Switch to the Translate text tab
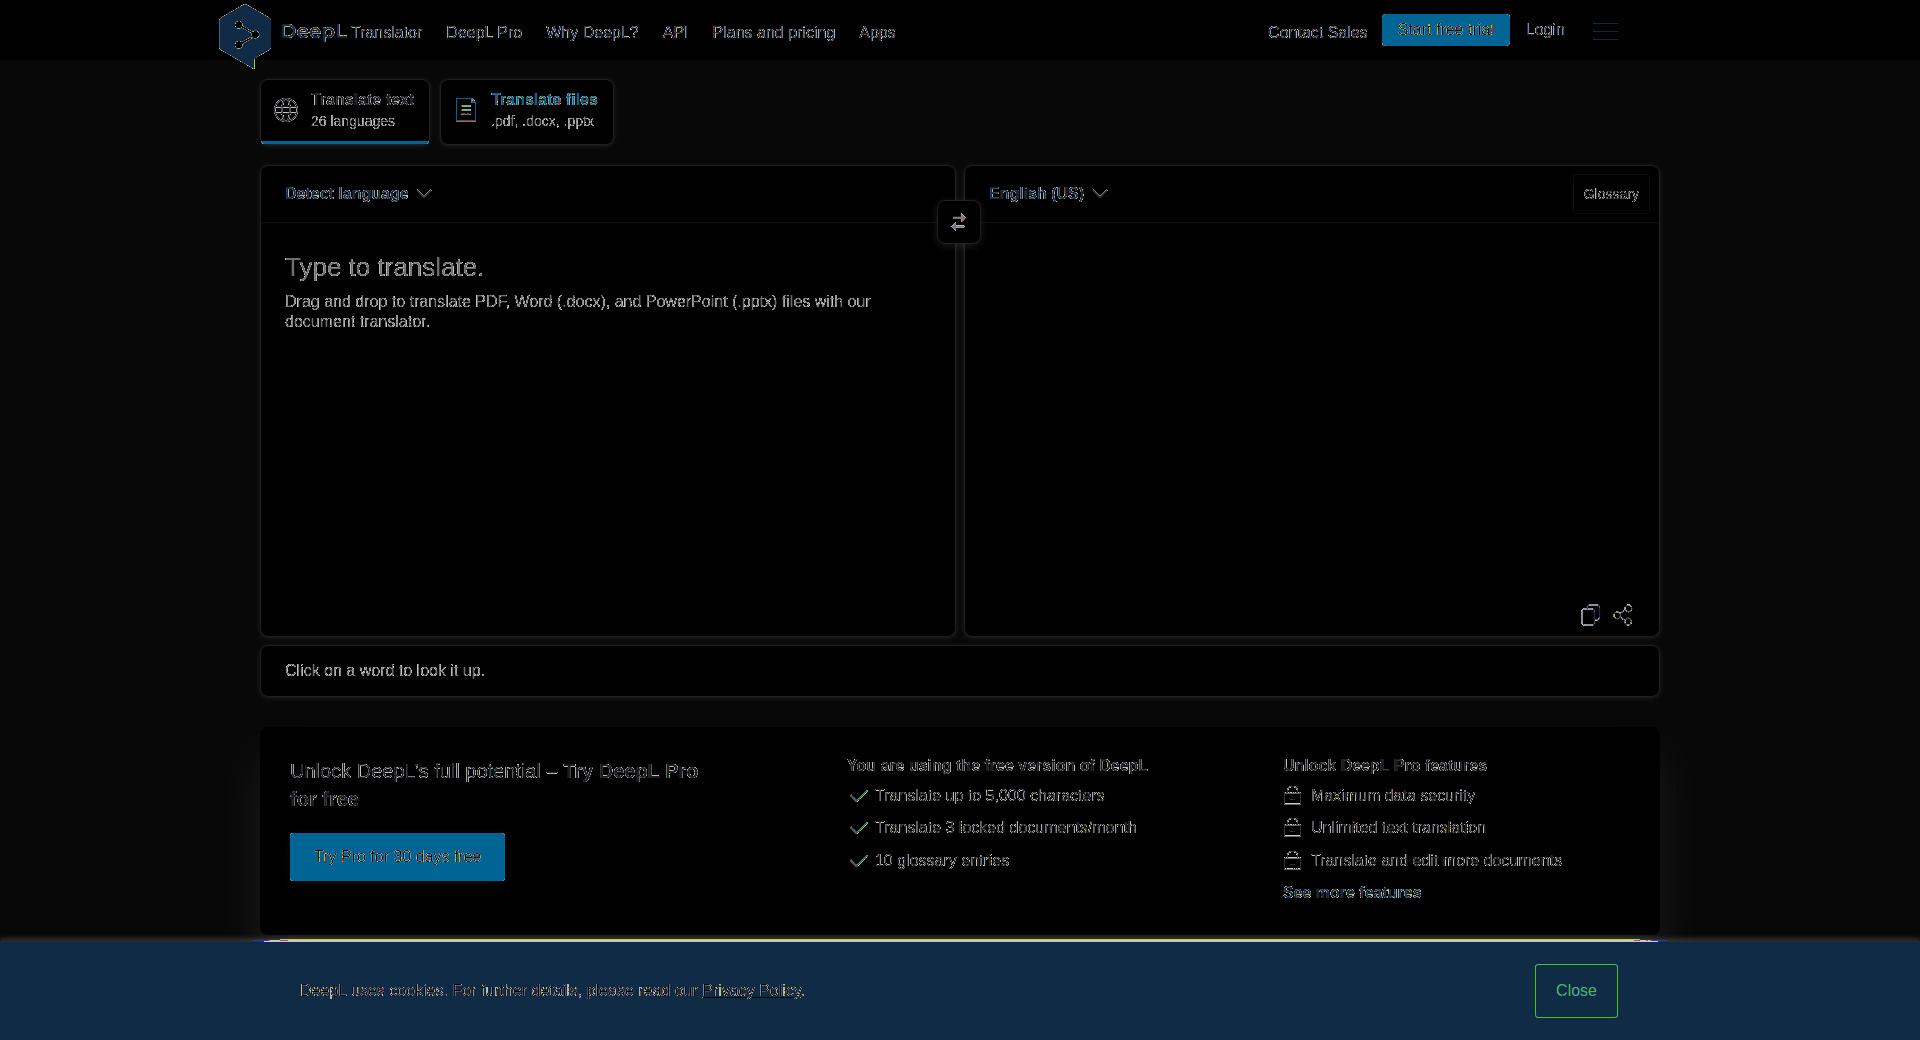This screenshot has width=1920, height=1040. click(x=345, y=111)
